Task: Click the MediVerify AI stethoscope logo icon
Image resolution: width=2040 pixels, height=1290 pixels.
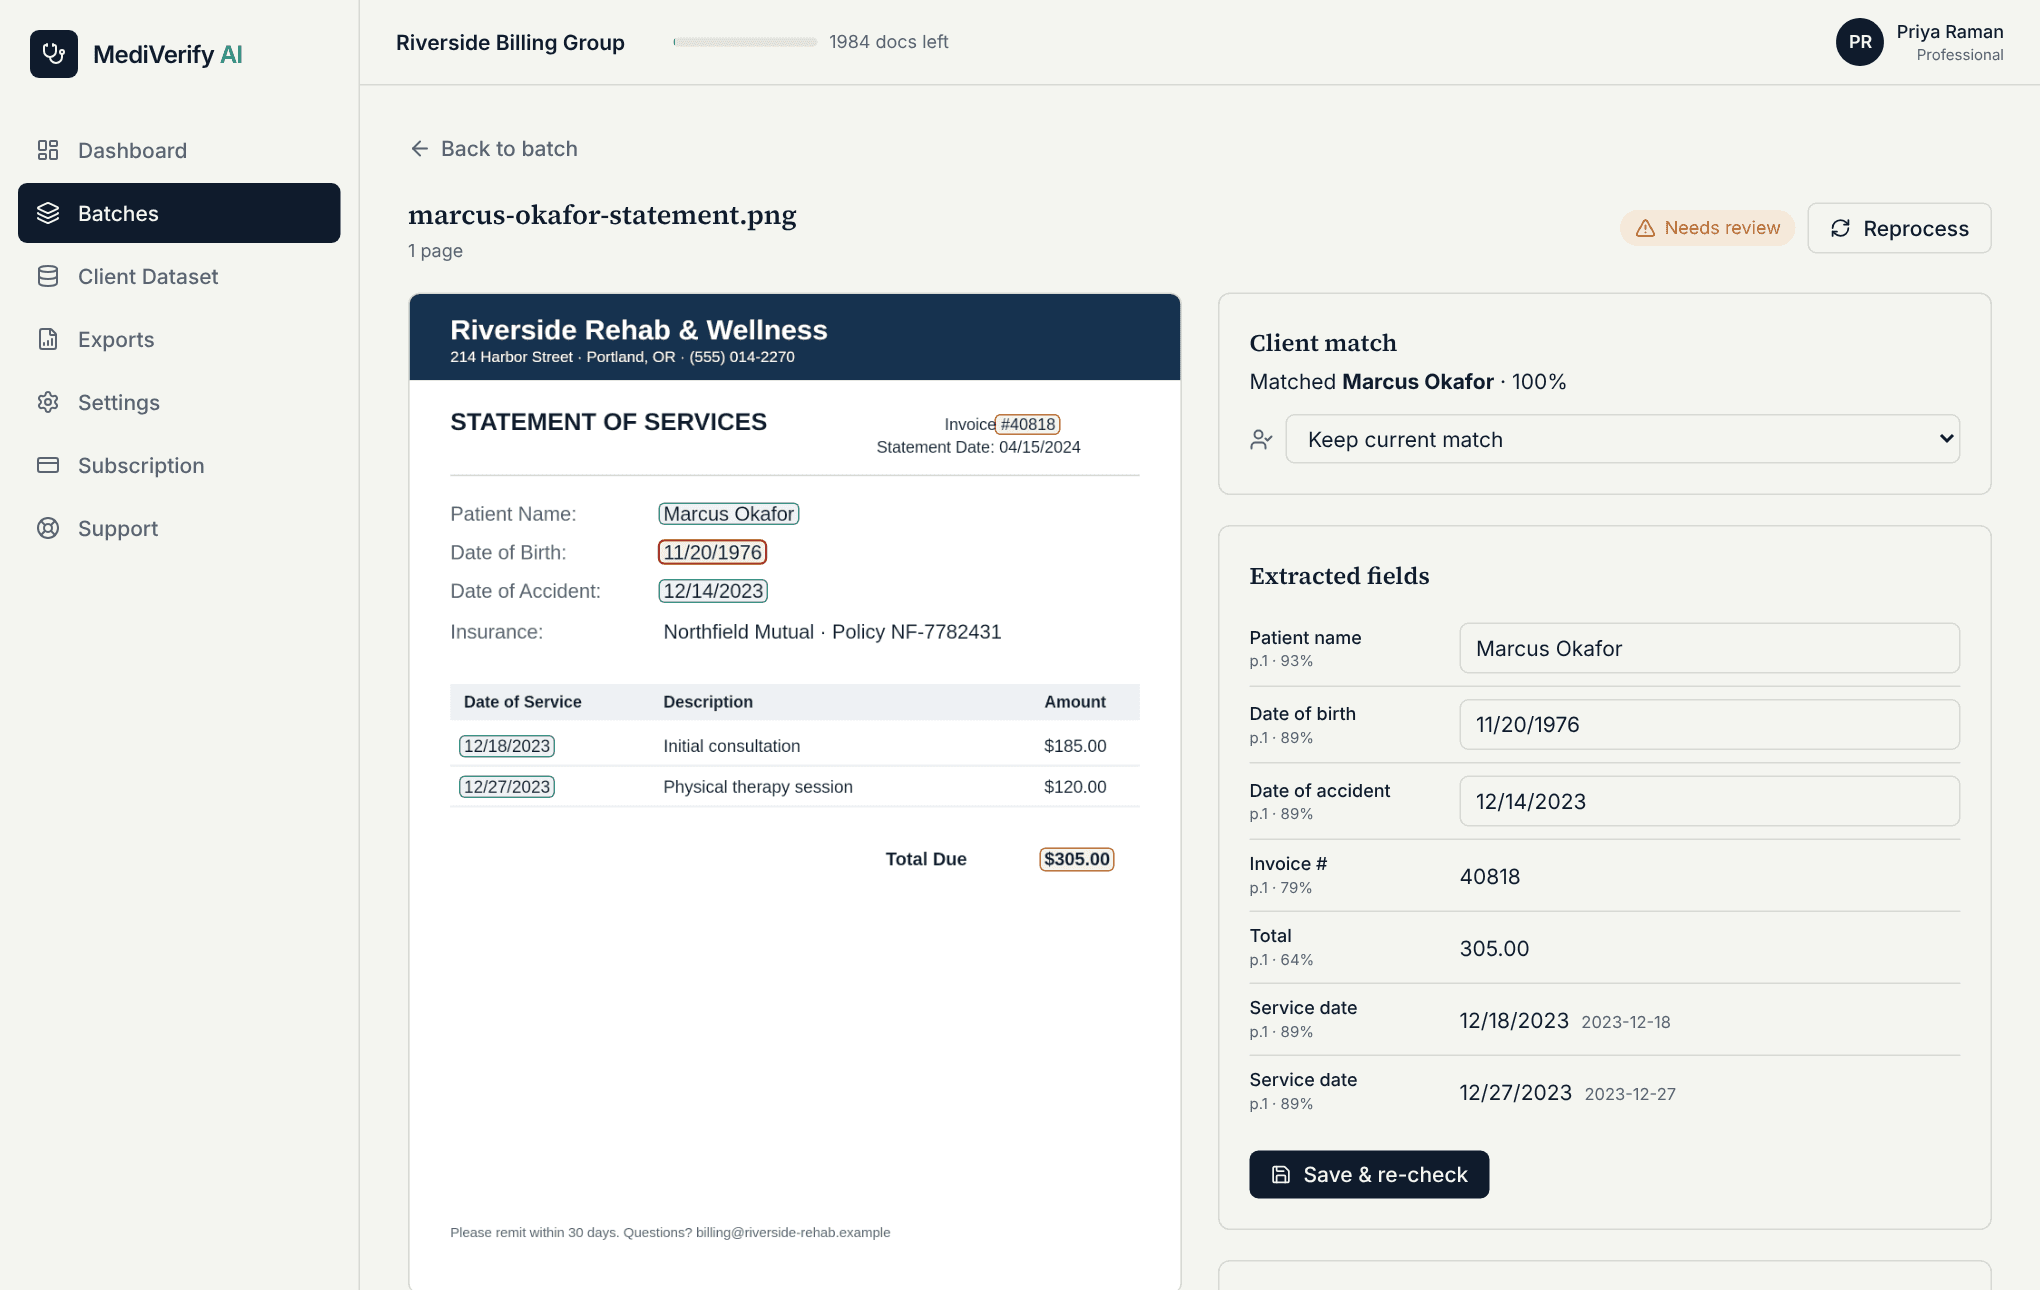Action: (x=54, y=54)
